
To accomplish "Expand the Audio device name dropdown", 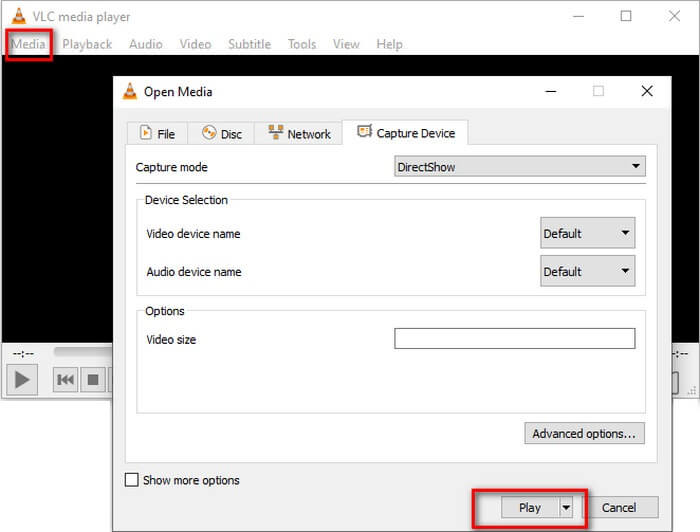I will [588, 271].
